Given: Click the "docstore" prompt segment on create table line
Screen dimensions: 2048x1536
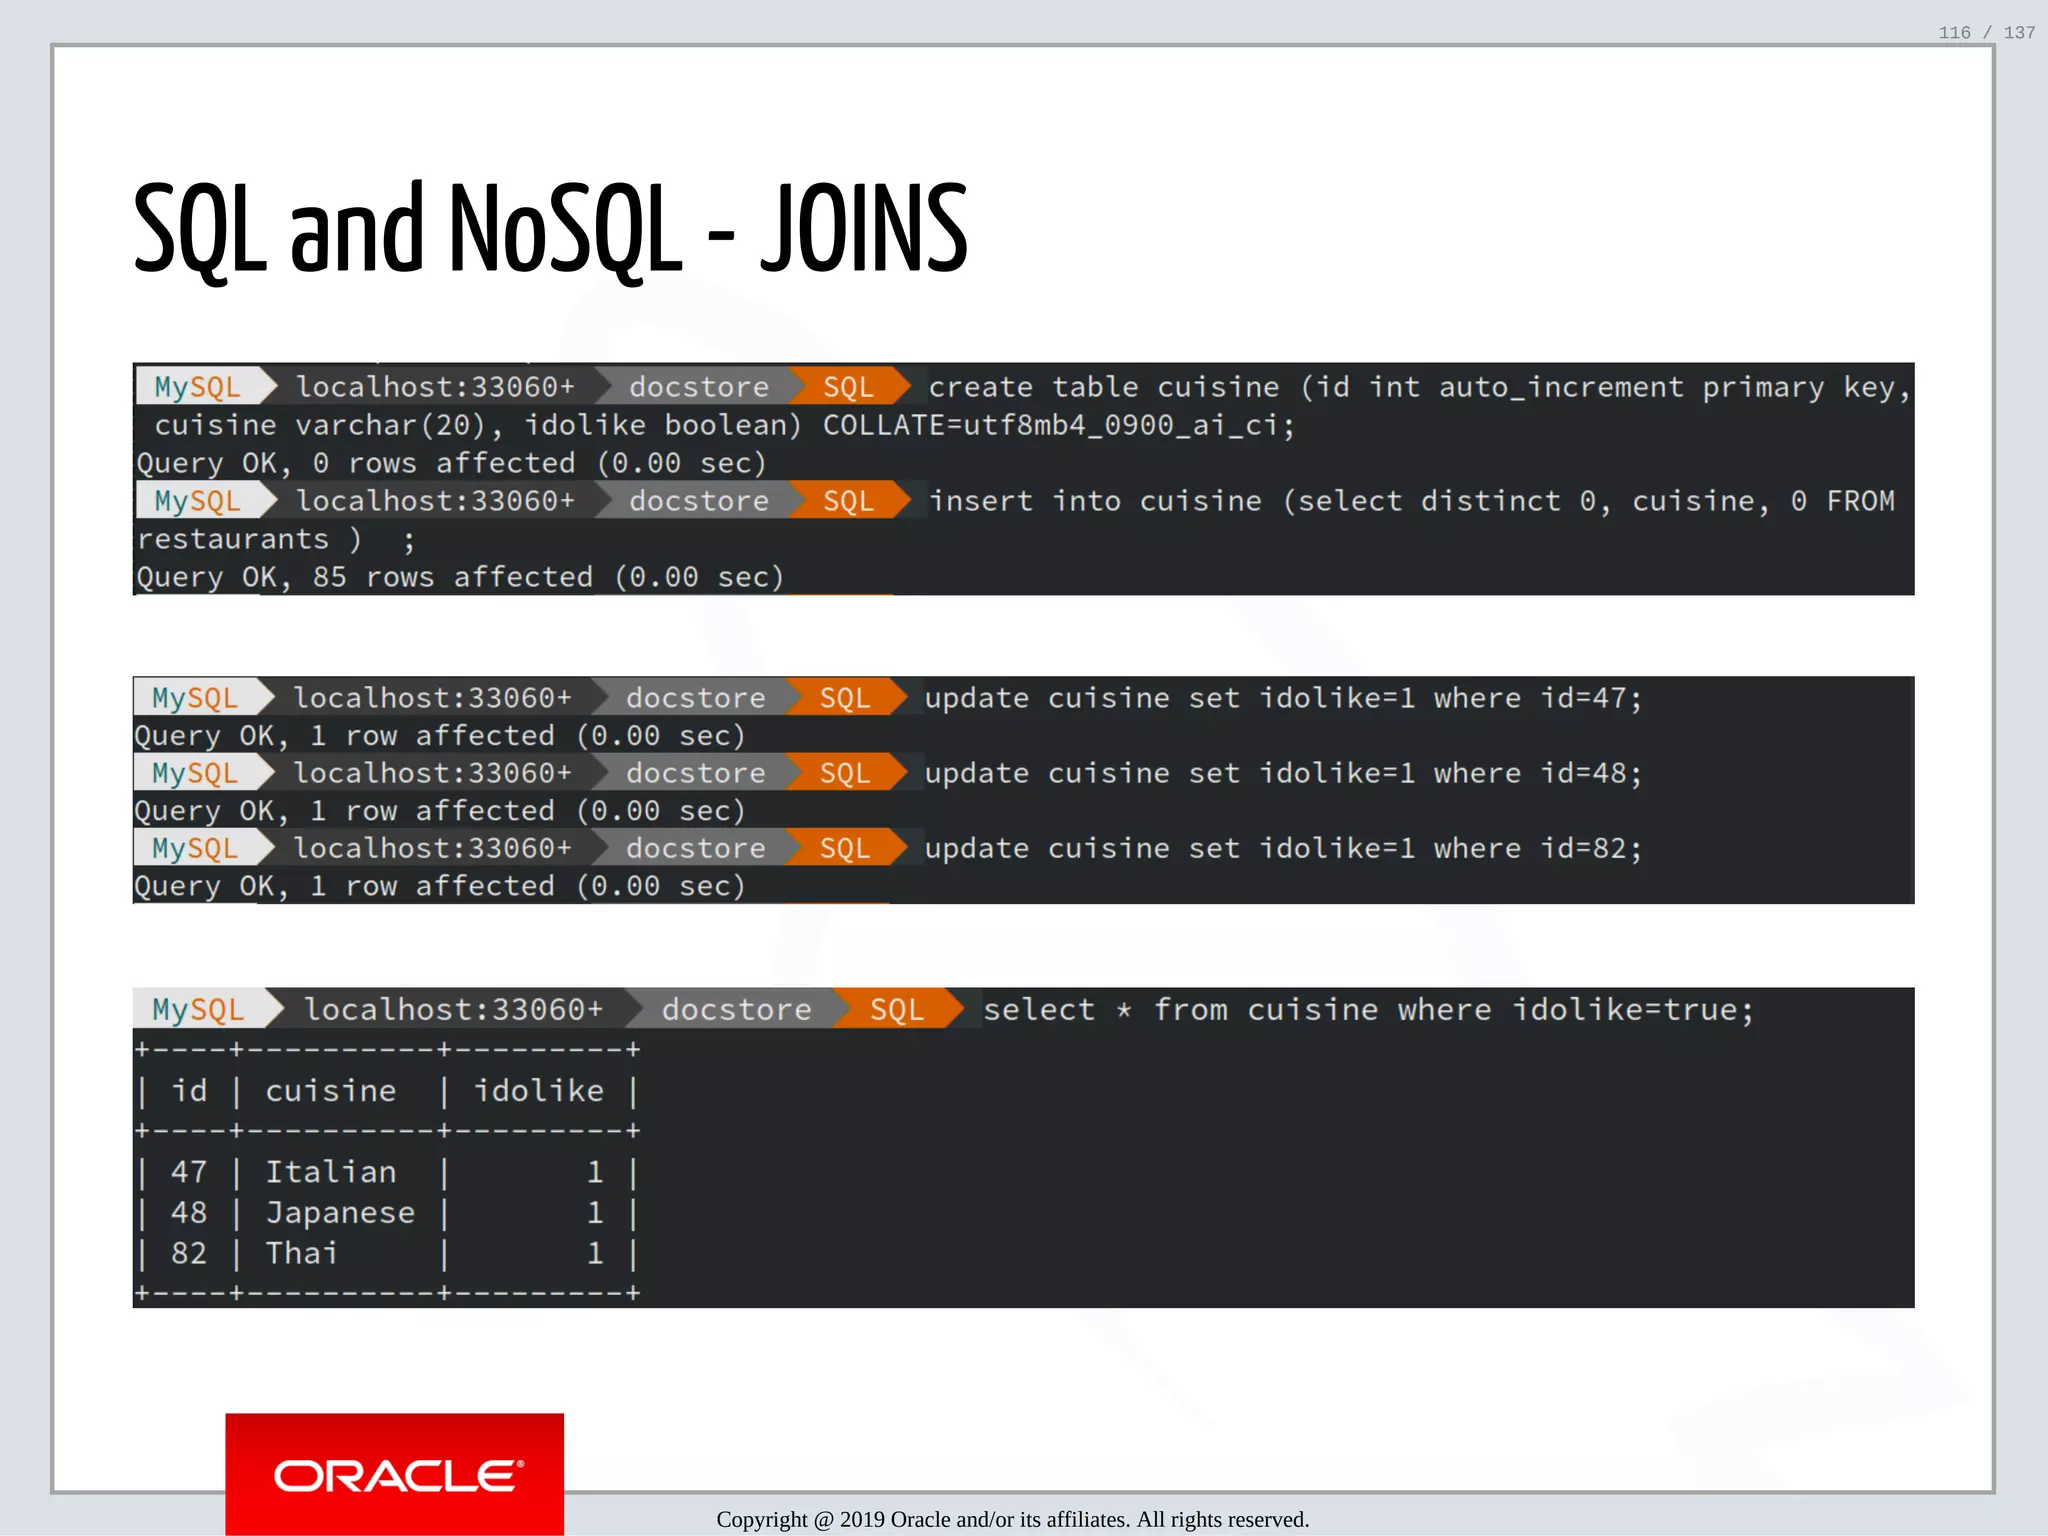Looking at the screenshot, I should (x=699, y=387).
